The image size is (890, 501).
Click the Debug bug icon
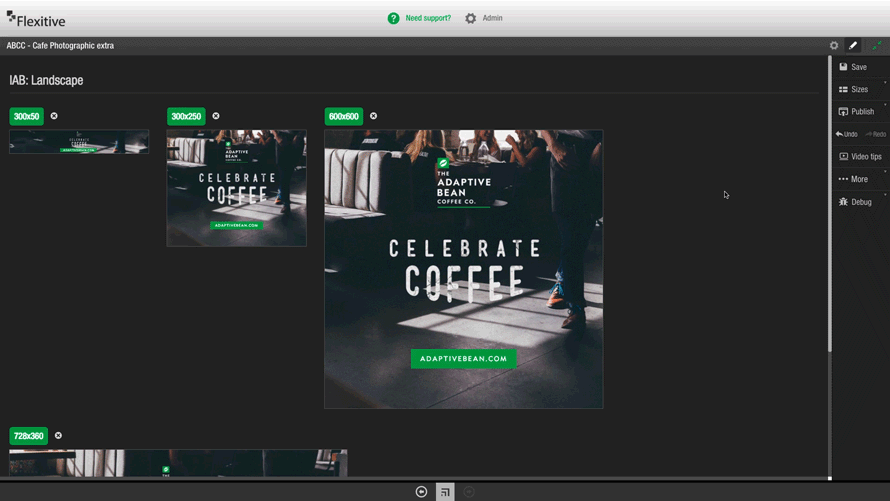click(x=843, y=202)
